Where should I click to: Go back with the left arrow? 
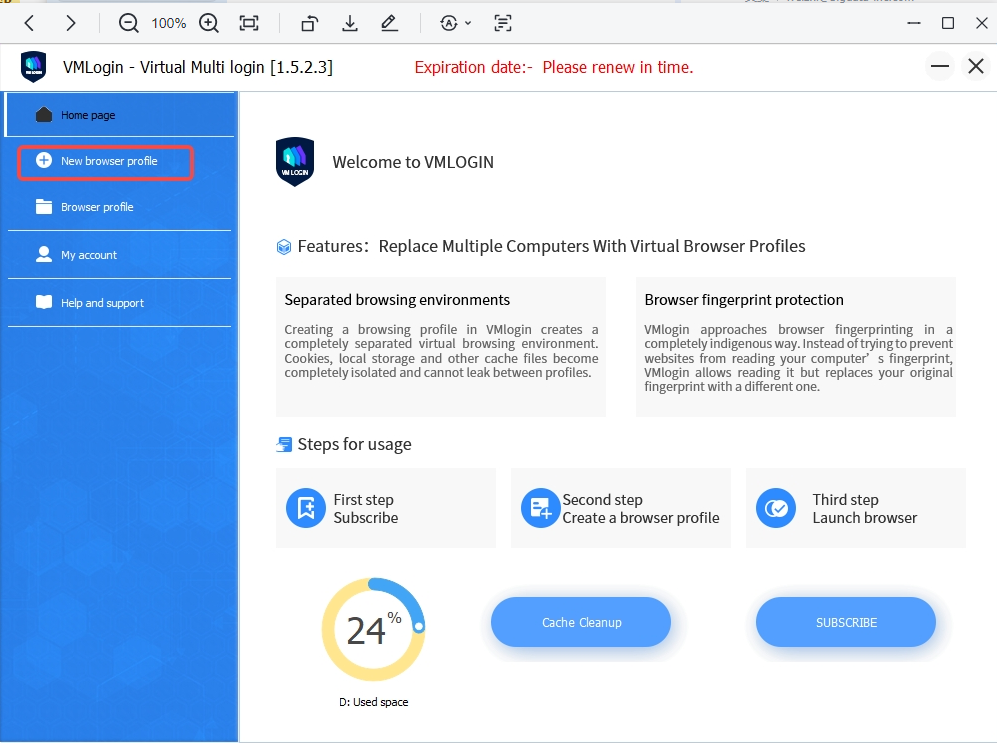[x=29, y=24]
